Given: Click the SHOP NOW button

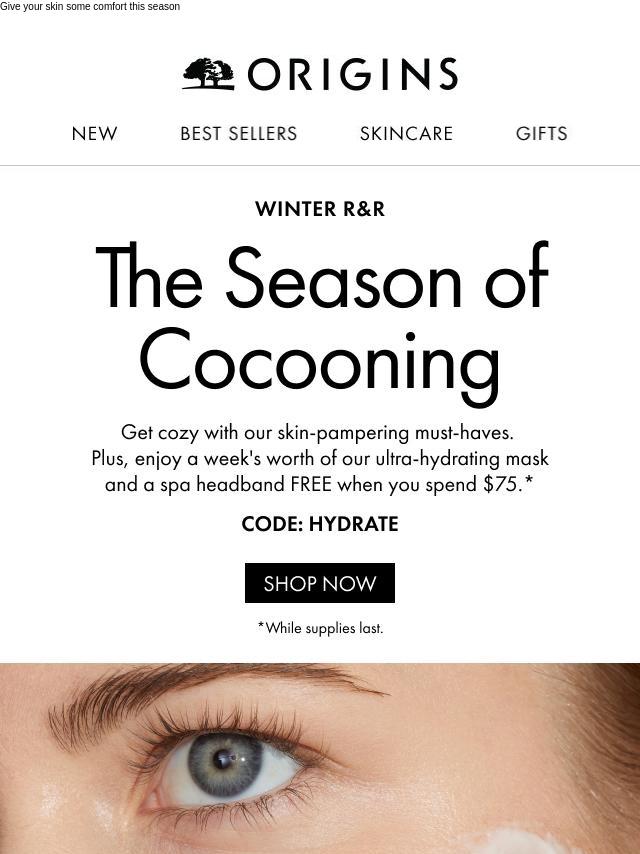Looking at the screenshot, I should click(320, 583).
